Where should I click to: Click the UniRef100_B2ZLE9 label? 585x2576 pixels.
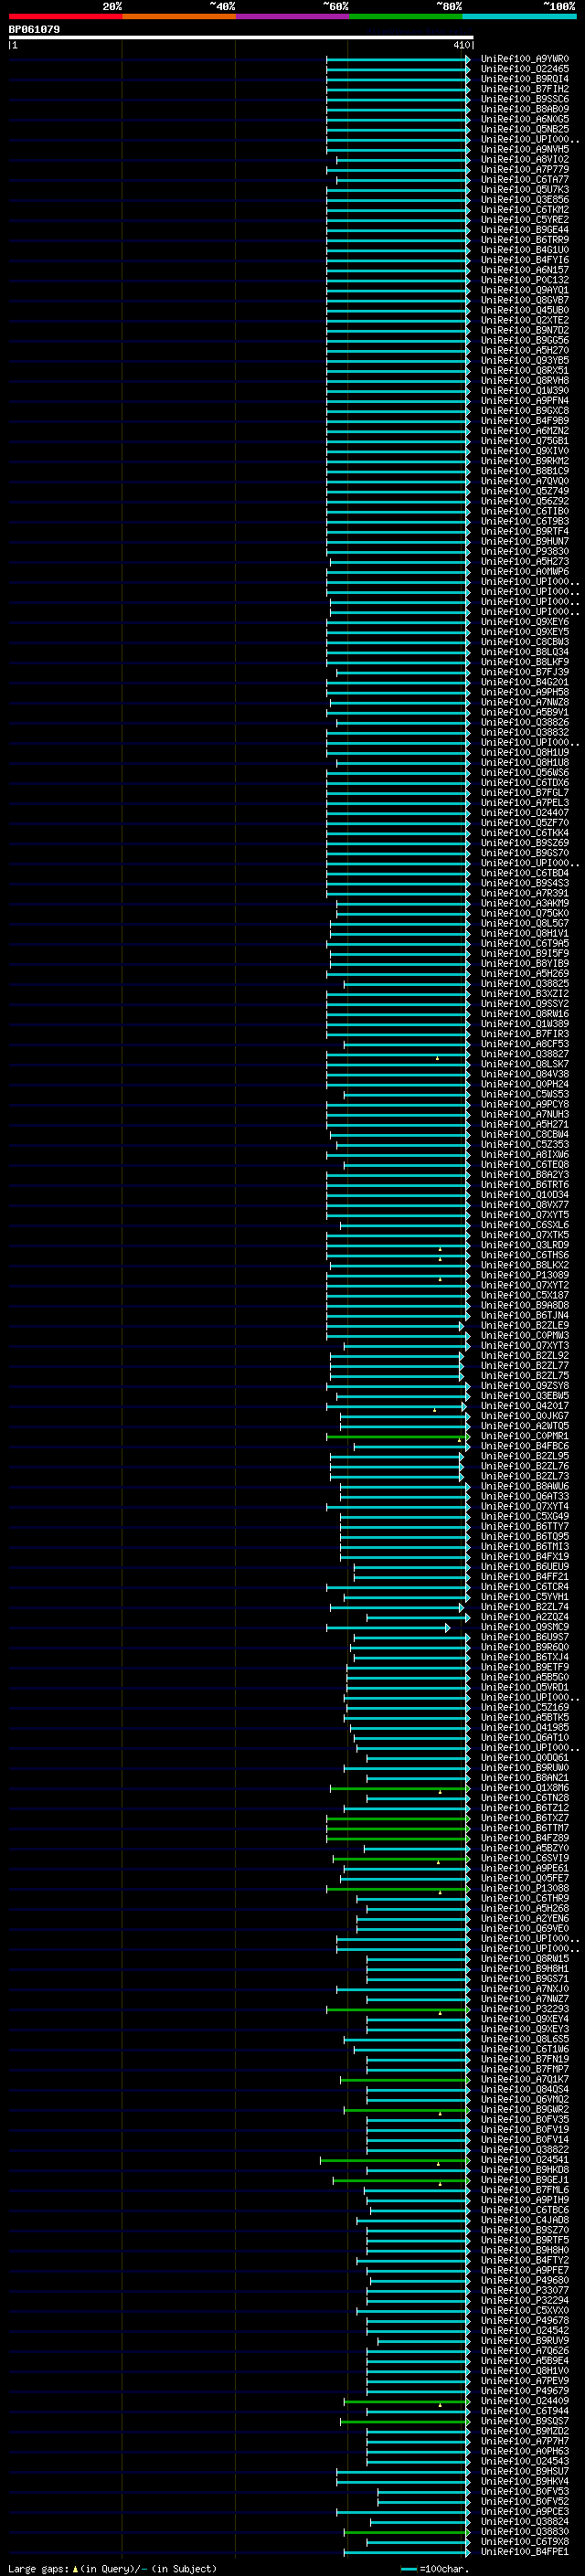(x=525, y=1326)
